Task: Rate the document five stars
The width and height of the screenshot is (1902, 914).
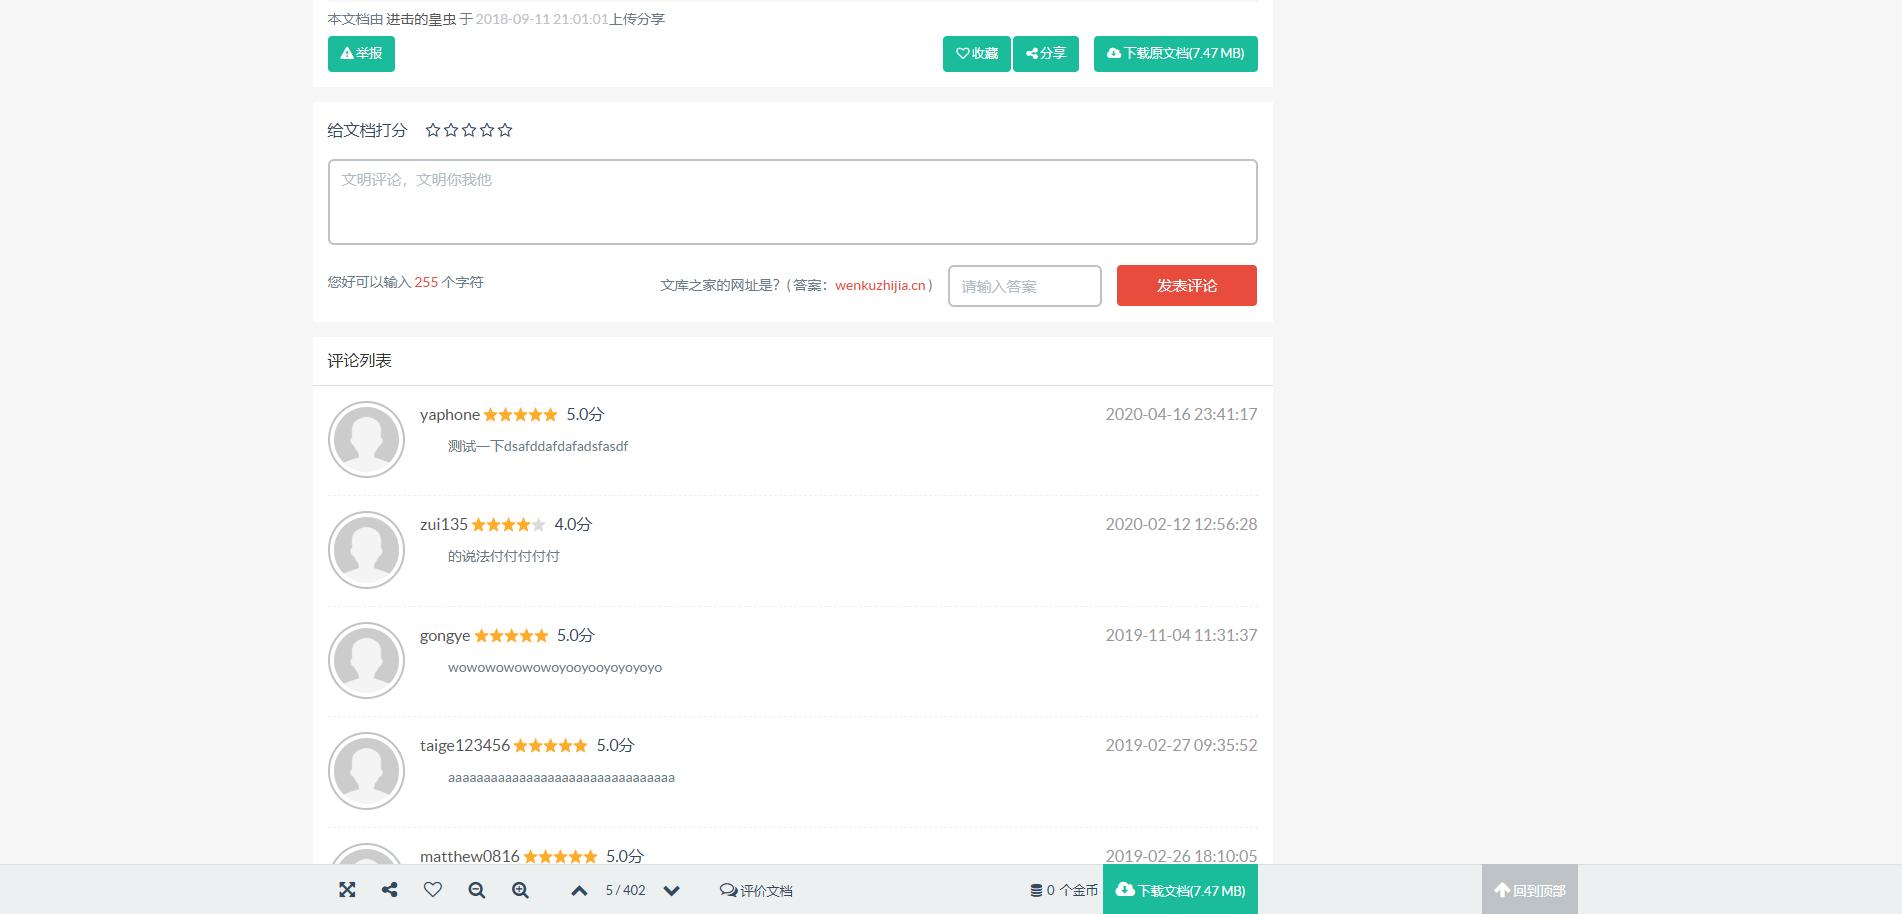Action: pyautogui.click(x=505, y=130)
